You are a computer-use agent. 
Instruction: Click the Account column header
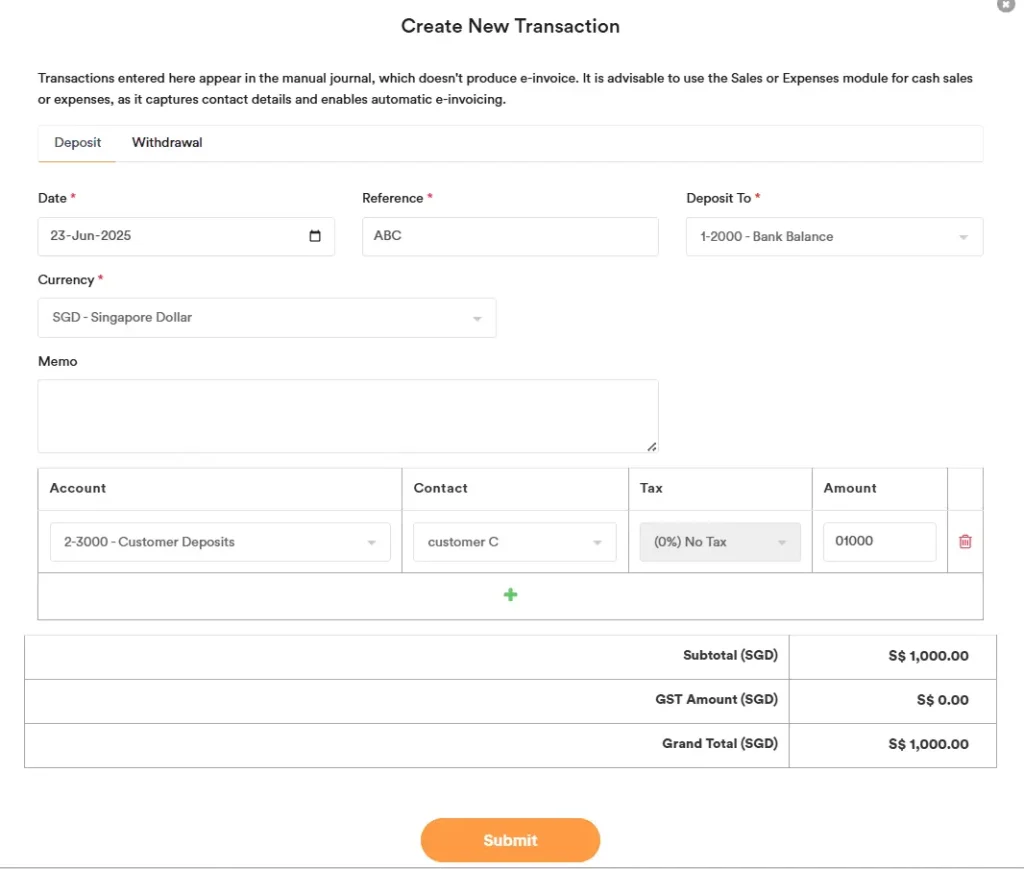tap(78, 489)
